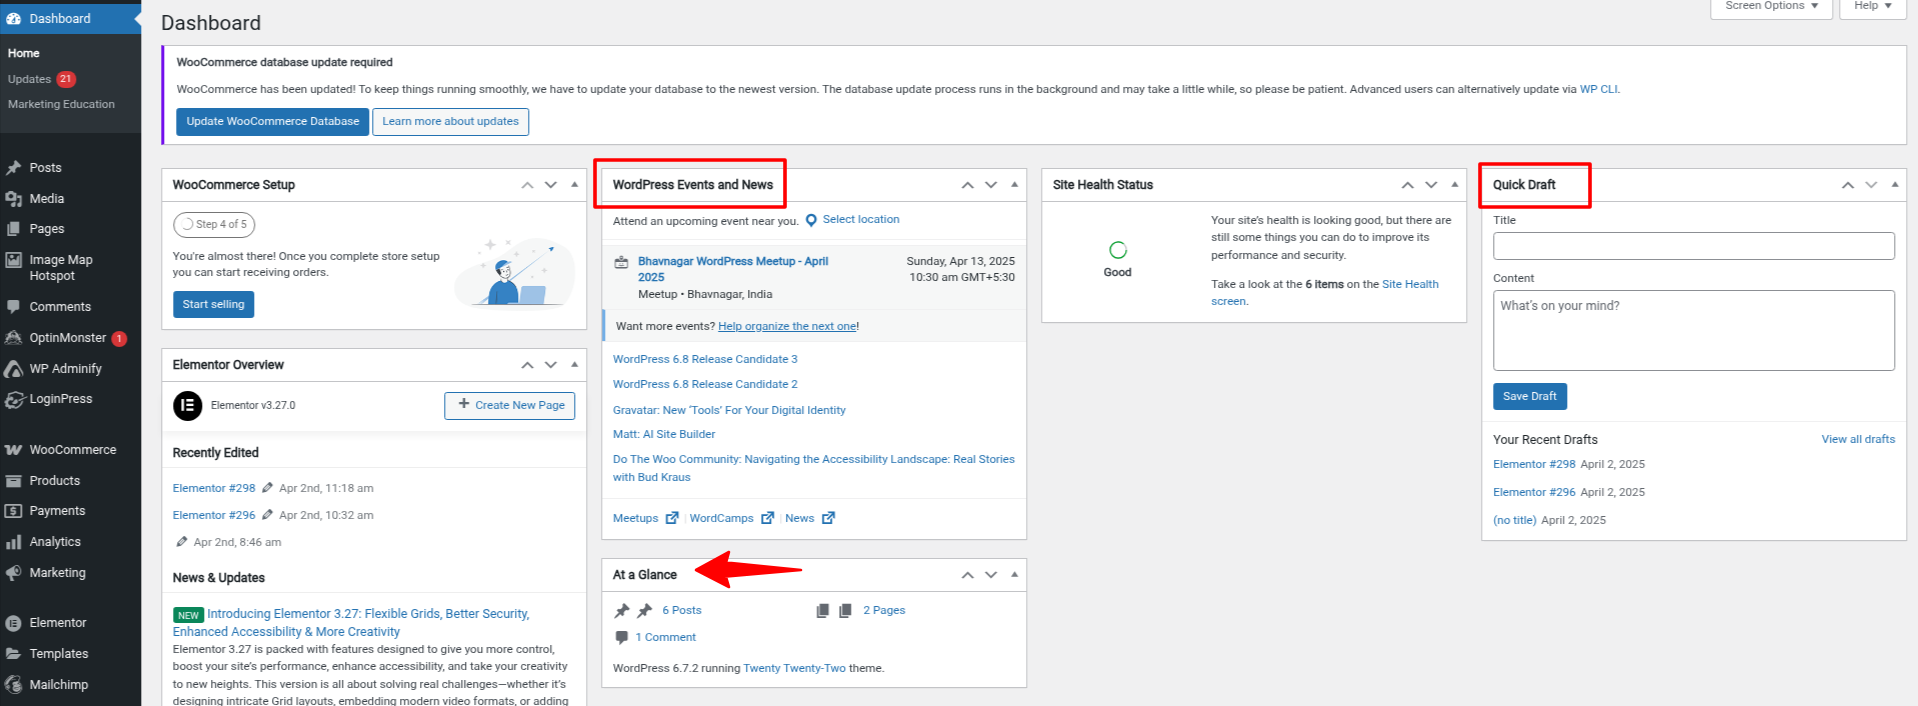Viewport: 1918px width, 706px height.
Task: Click the Image Map Hotspot icon
Action: pyautogui.click(x=14, y=260)
